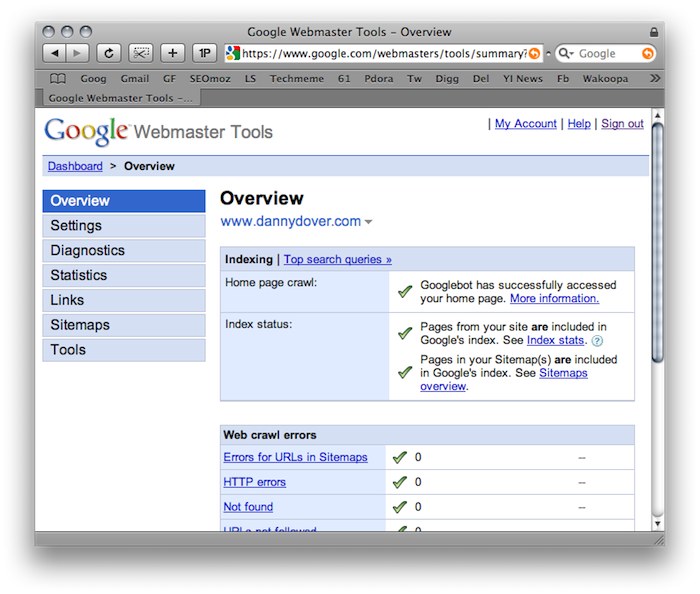The height and width of the screenshot is (594, 700).
Task: Open Tools in the left sidebar
Action: 124,350
